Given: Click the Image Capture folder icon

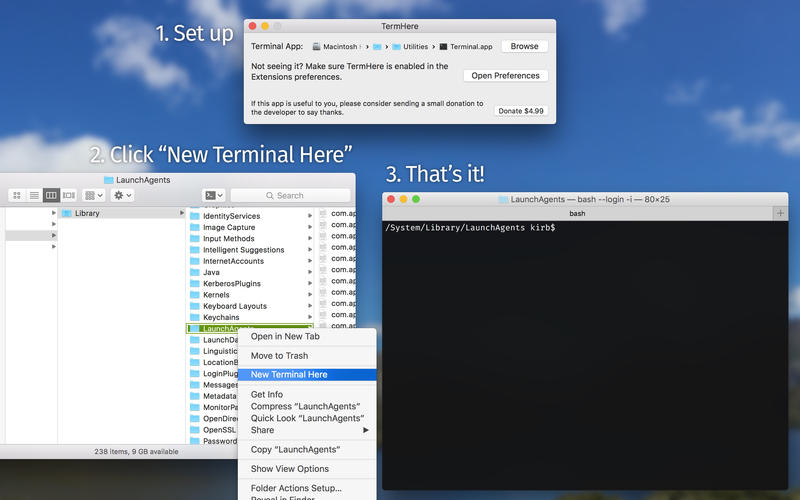Looking at the screenshot, I should [194, 227].
